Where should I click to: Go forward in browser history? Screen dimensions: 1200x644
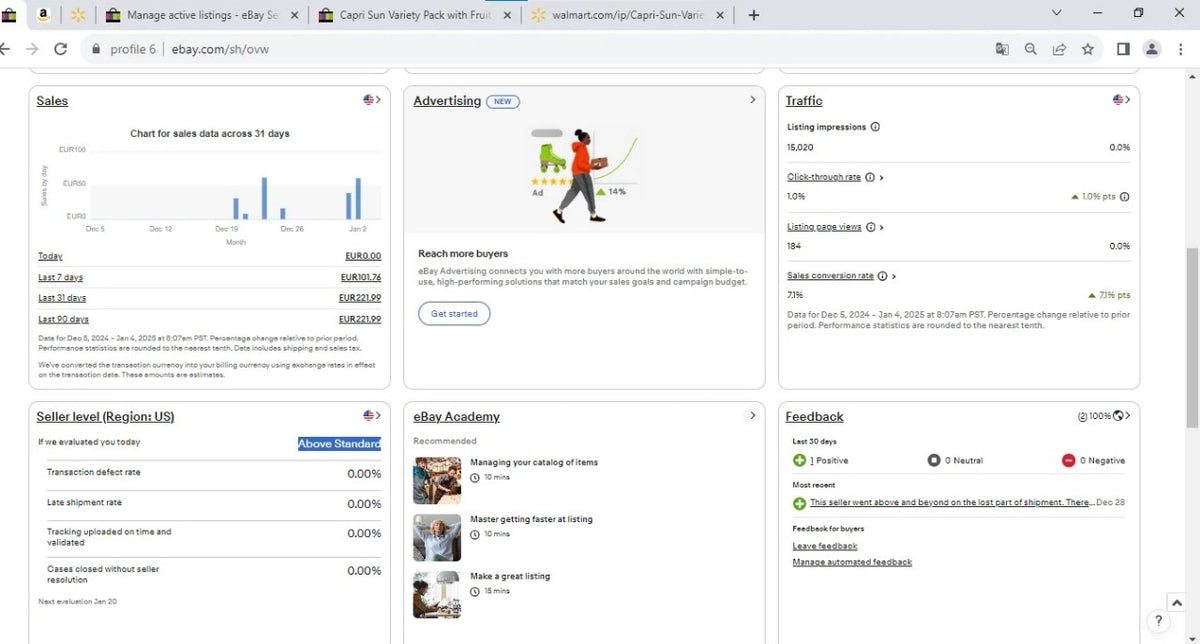pos(32,49)
